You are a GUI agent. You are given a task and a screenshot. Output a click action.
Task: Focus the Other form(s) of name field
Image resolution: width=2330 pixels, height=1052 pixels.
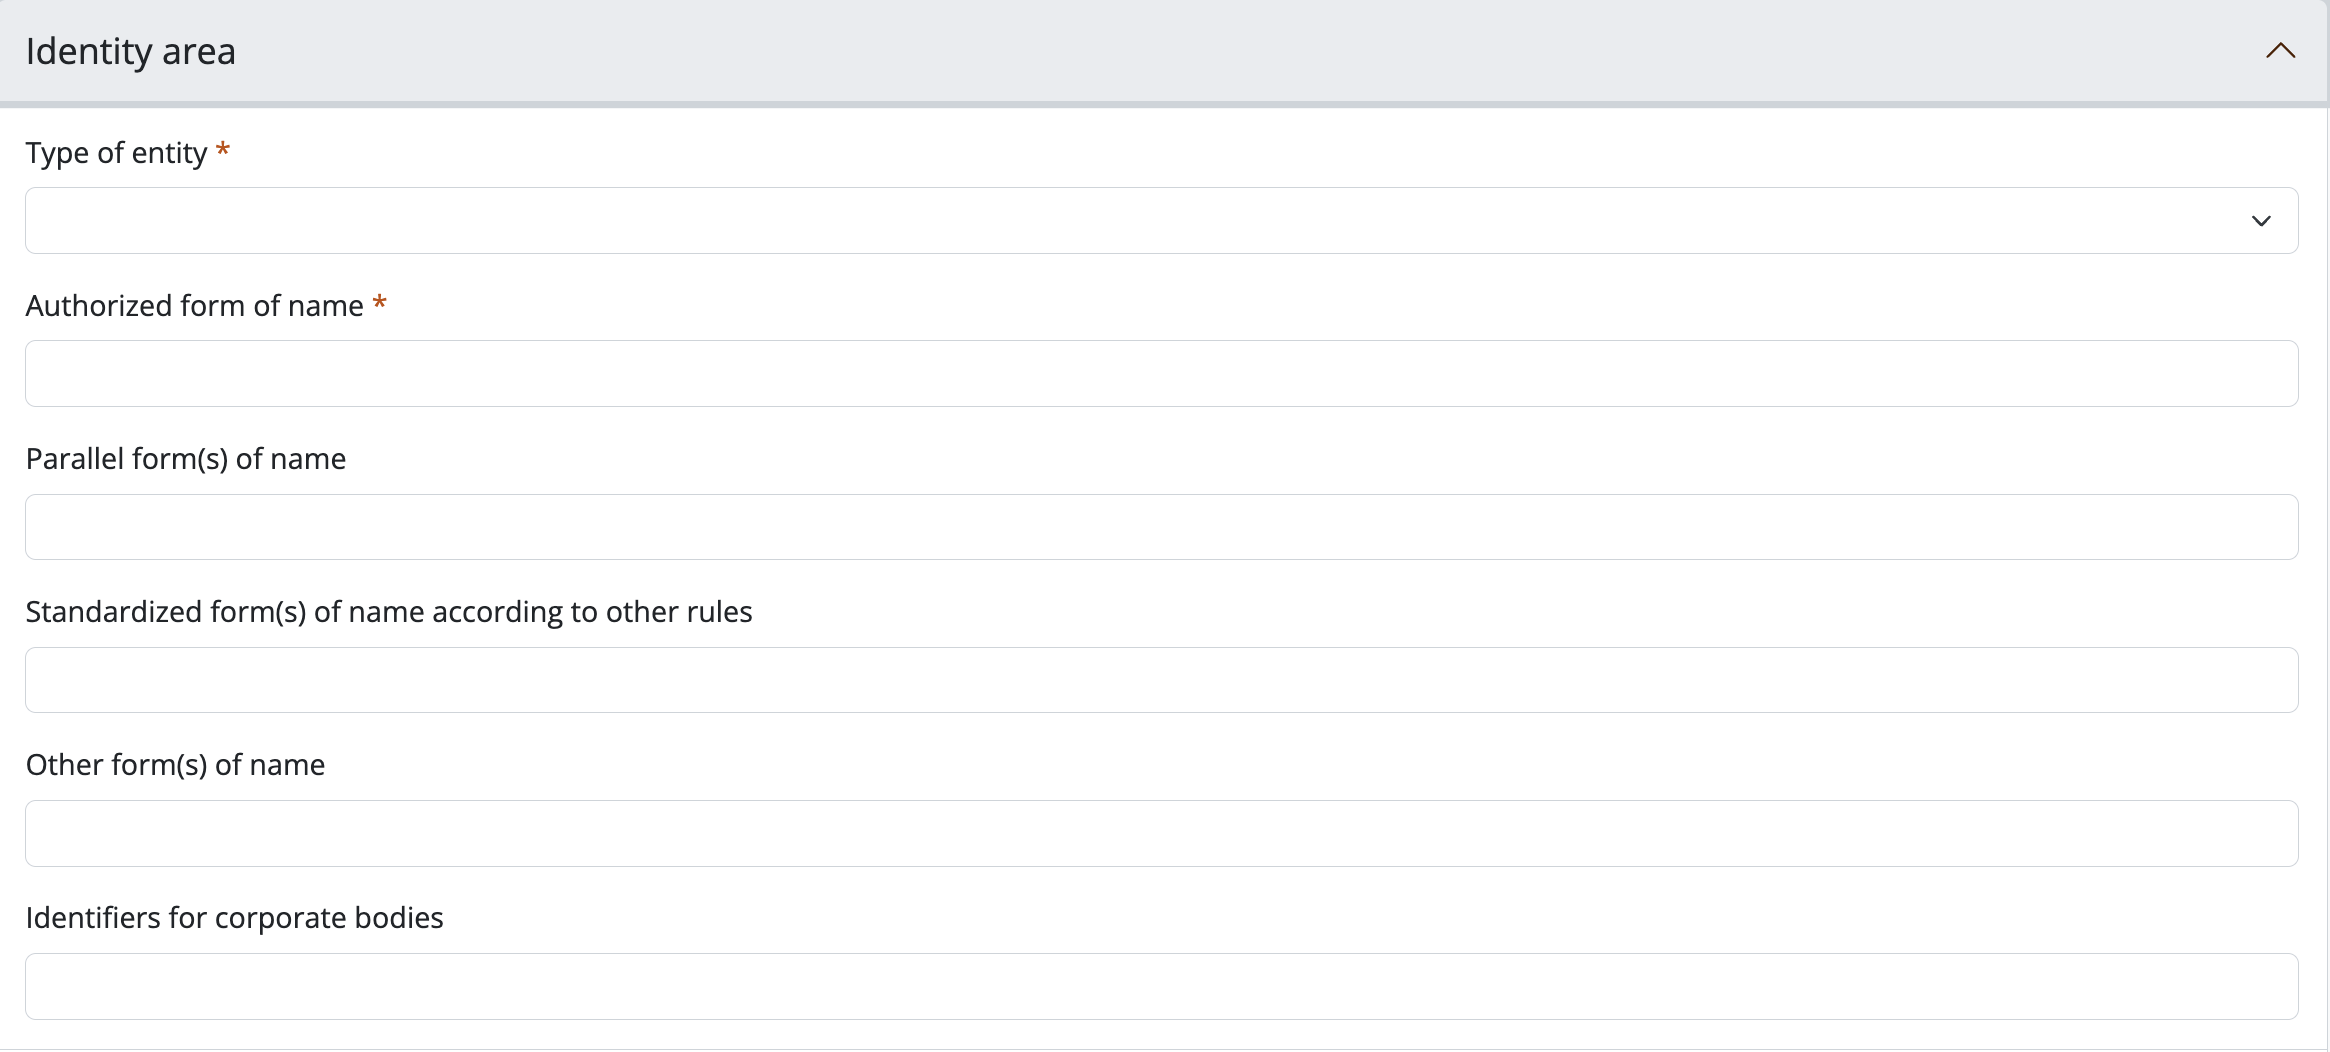pos(1160,833)
